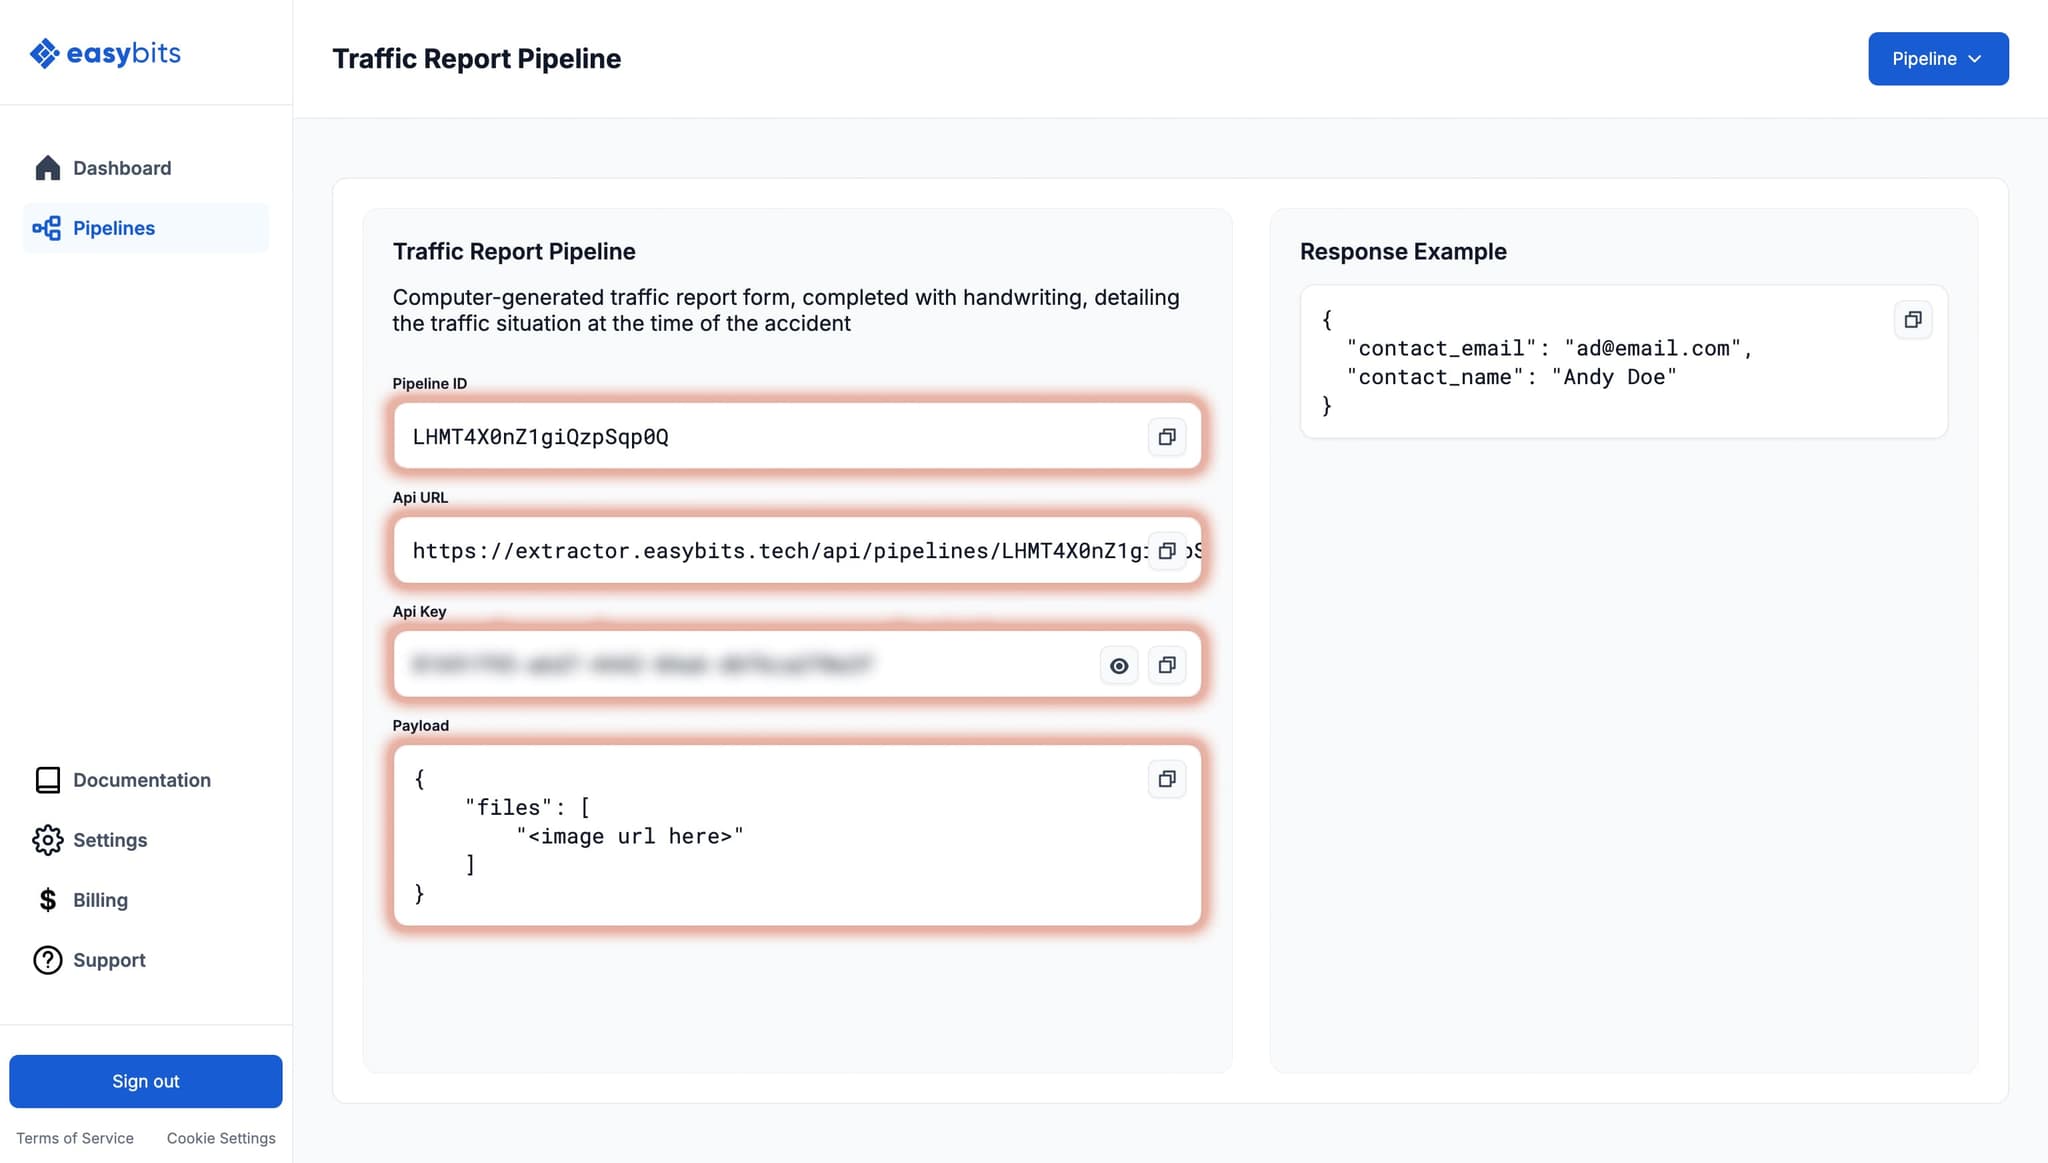Click the "contact_email" response line

pyautogui.click(x=1549, y=348)
